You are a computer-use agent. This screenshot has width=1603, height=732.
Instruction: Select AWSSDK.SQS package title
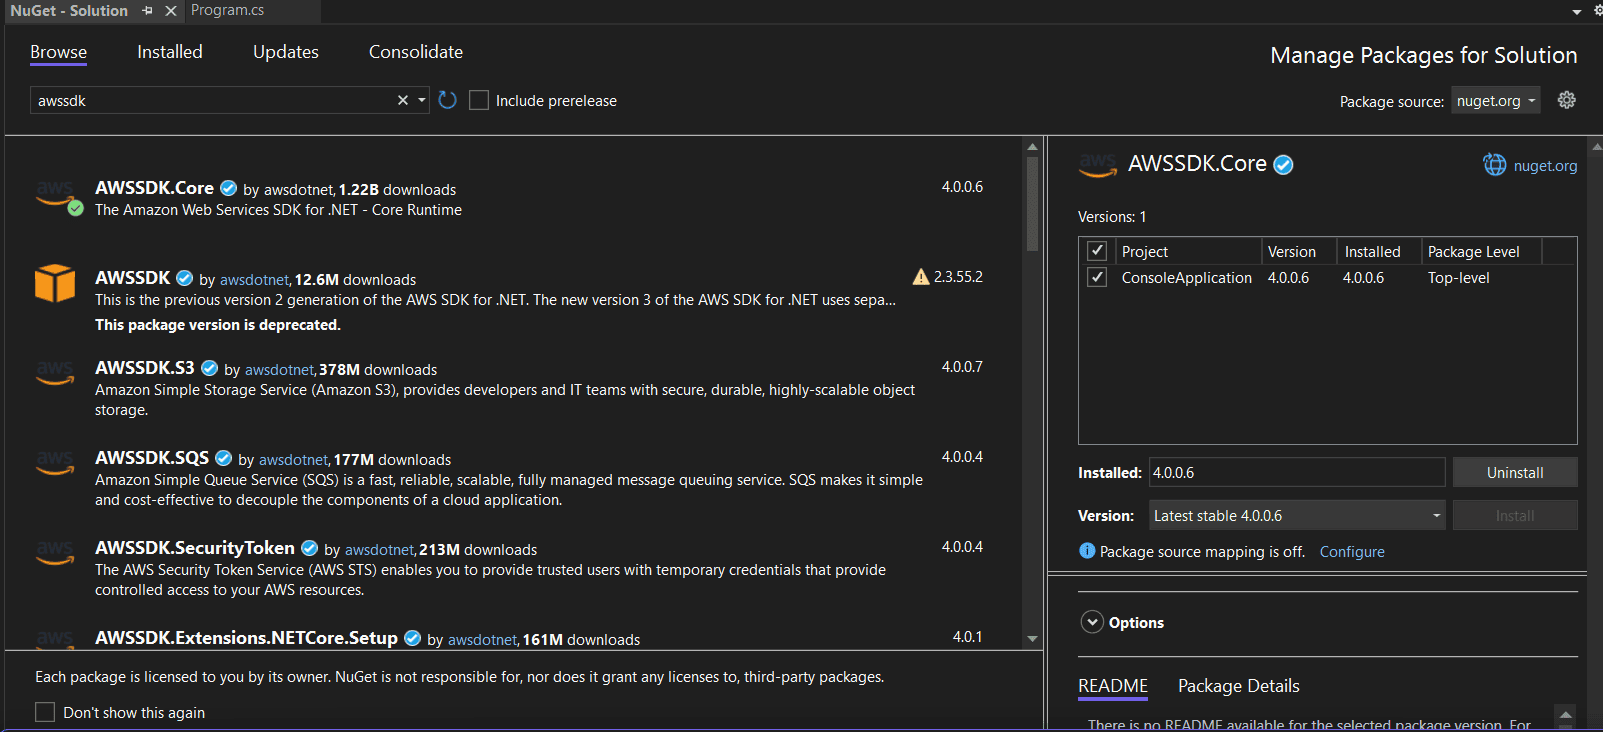click(152, 458)
